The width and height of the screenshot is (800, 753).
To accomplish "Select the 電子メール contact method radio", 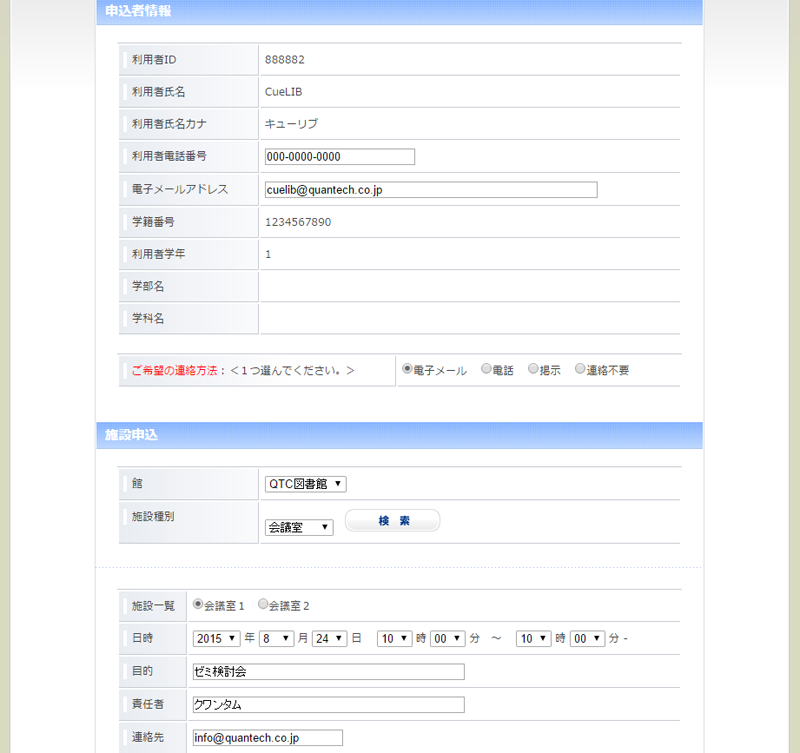I will (x=407, y=368).
